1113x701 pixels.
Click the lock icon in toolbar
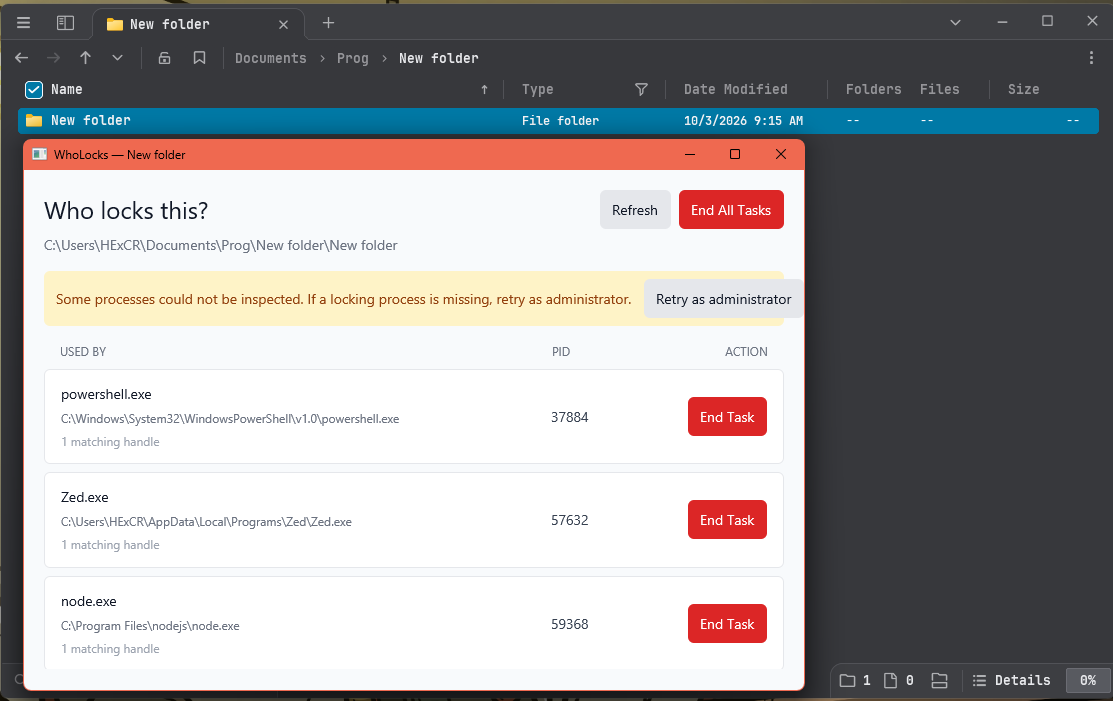coord(164,58)
